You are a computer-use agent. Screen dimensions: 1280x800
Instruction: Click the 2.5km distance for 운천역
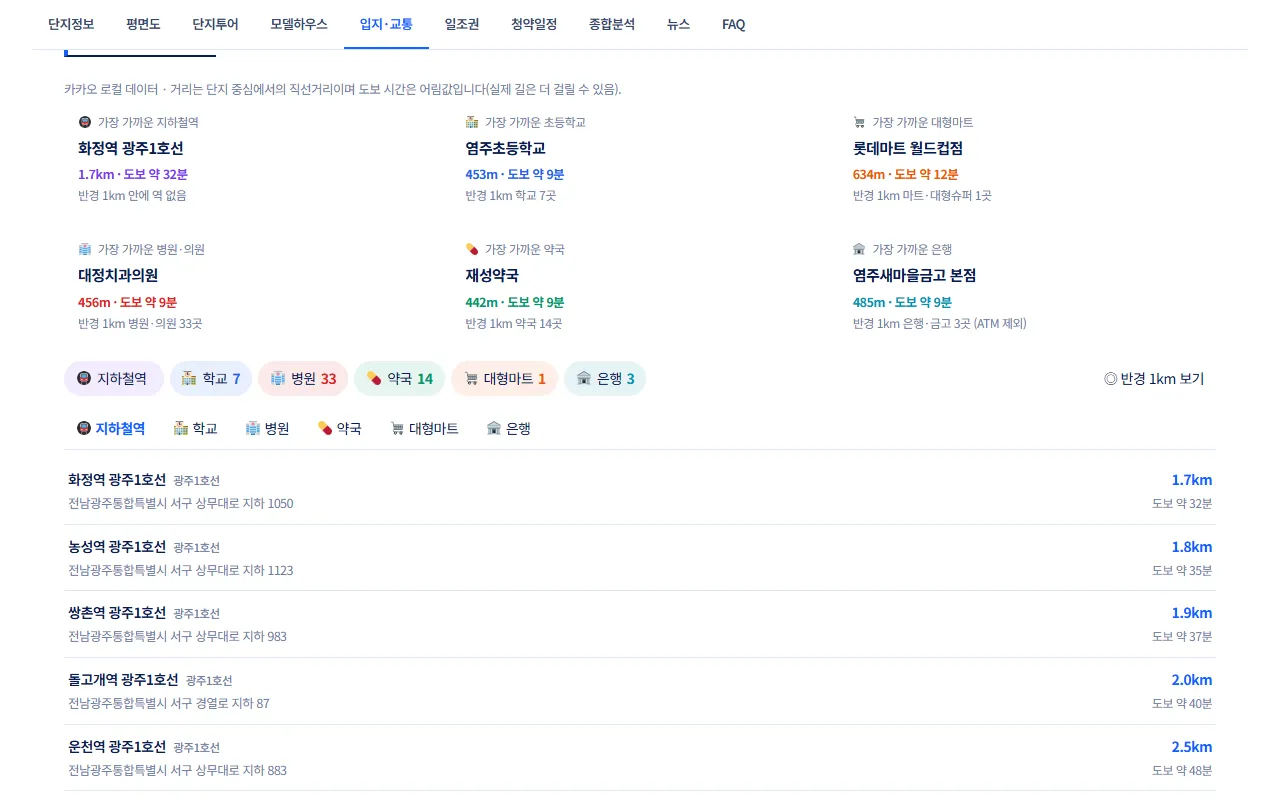pyautogui.click(x=1192, y=747)
